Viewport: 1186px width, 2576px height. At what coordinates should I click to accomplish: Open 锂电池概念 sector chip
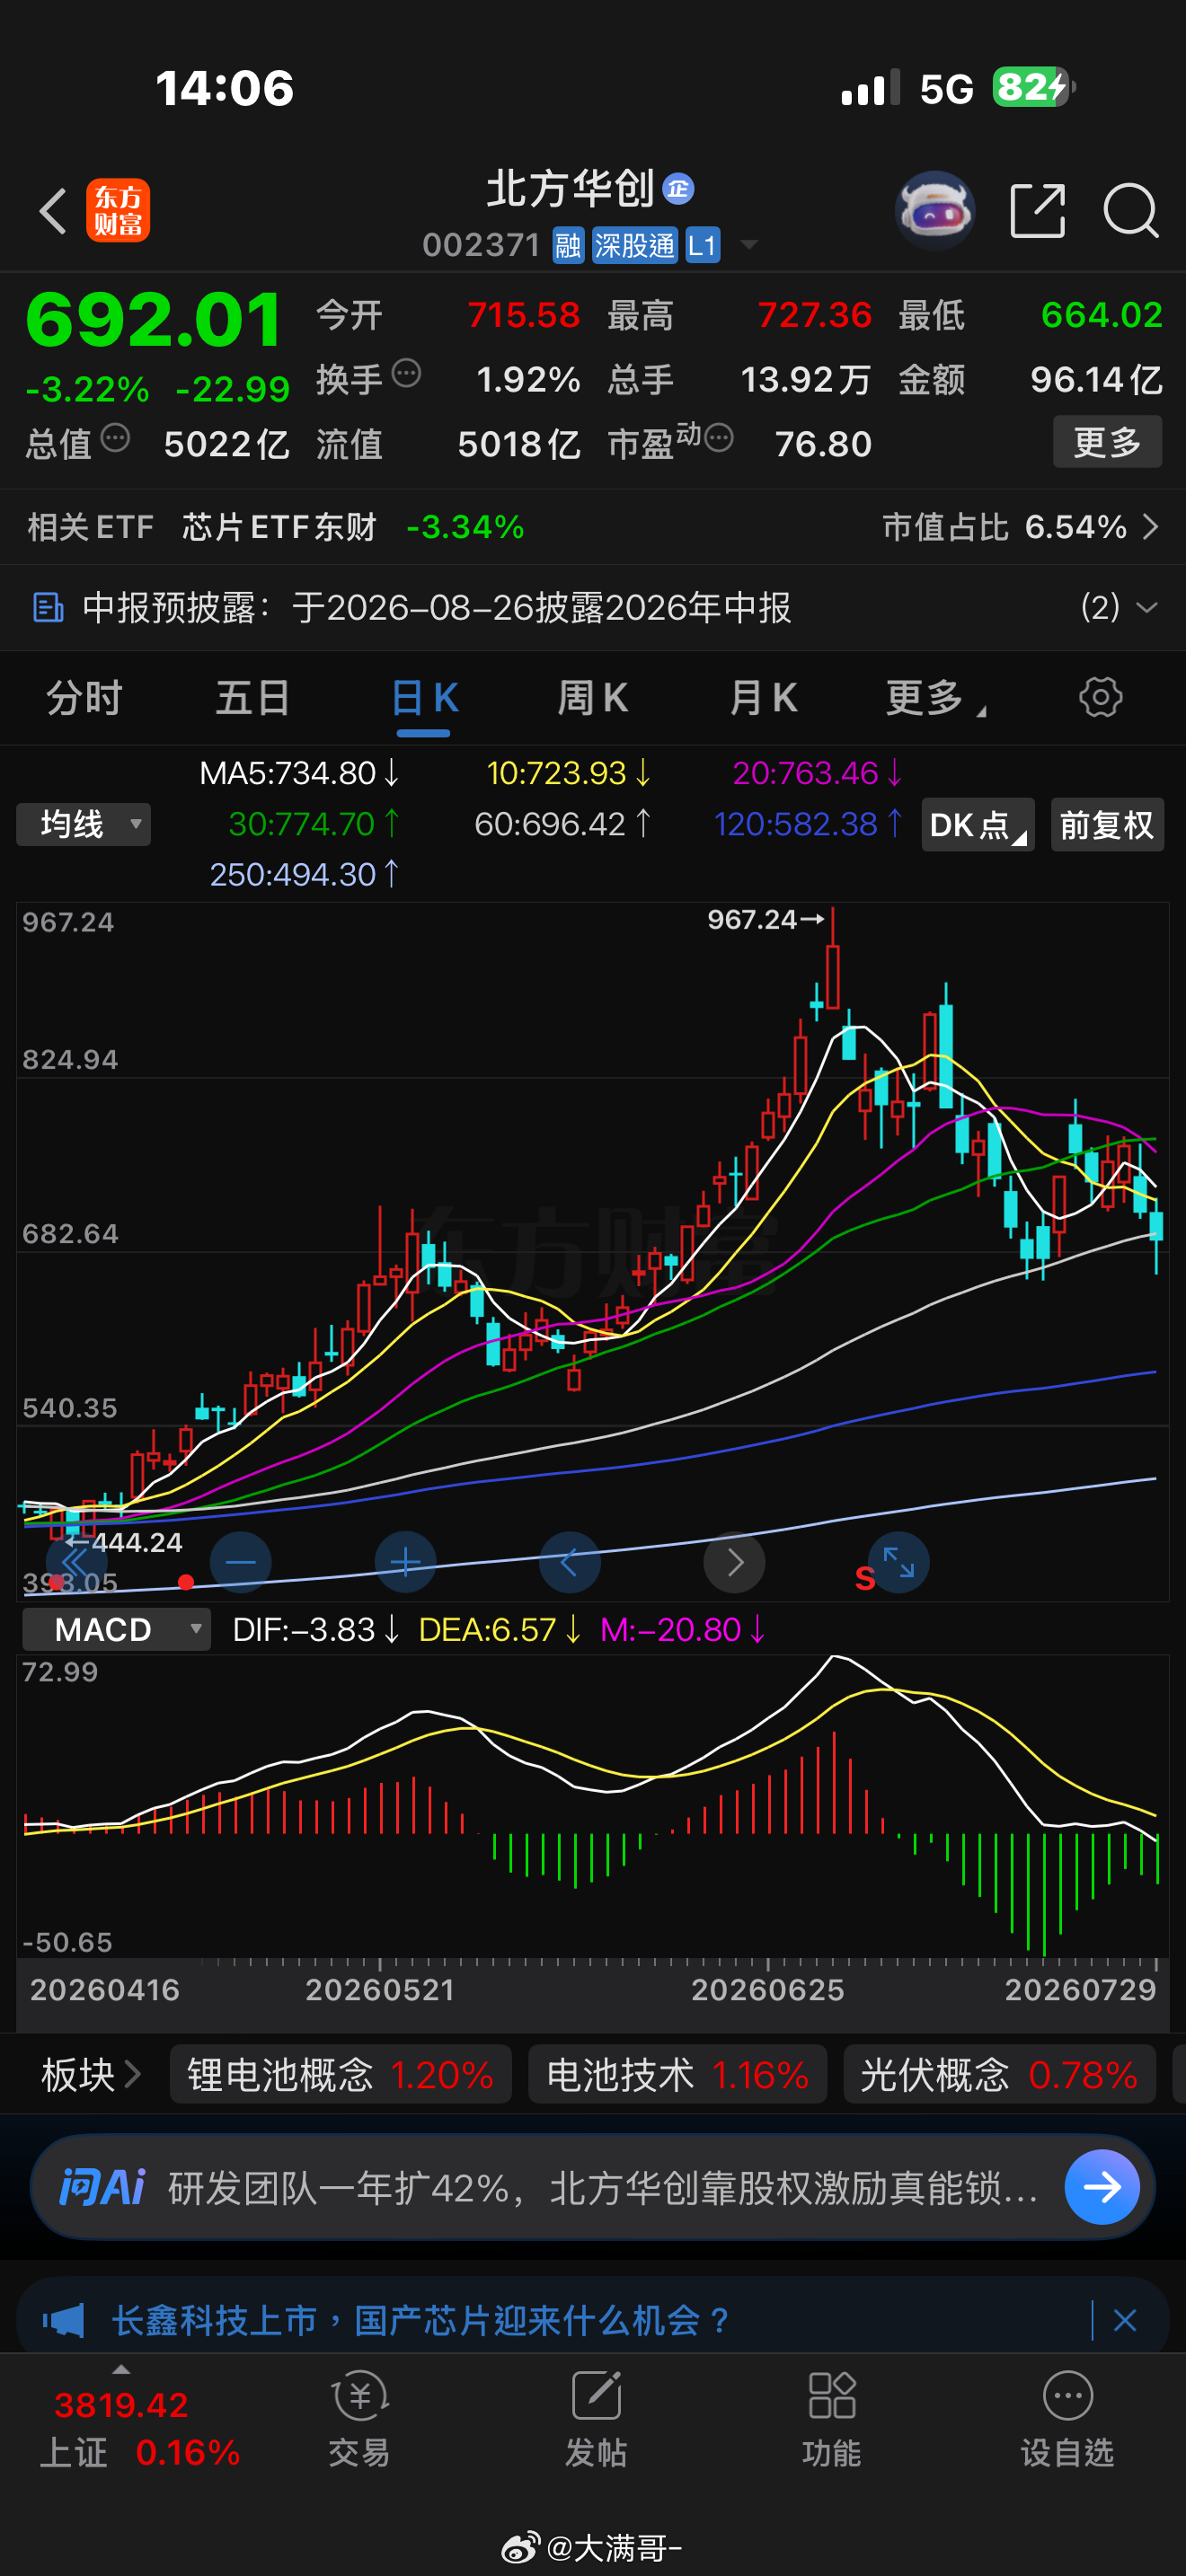point(340,2075)
